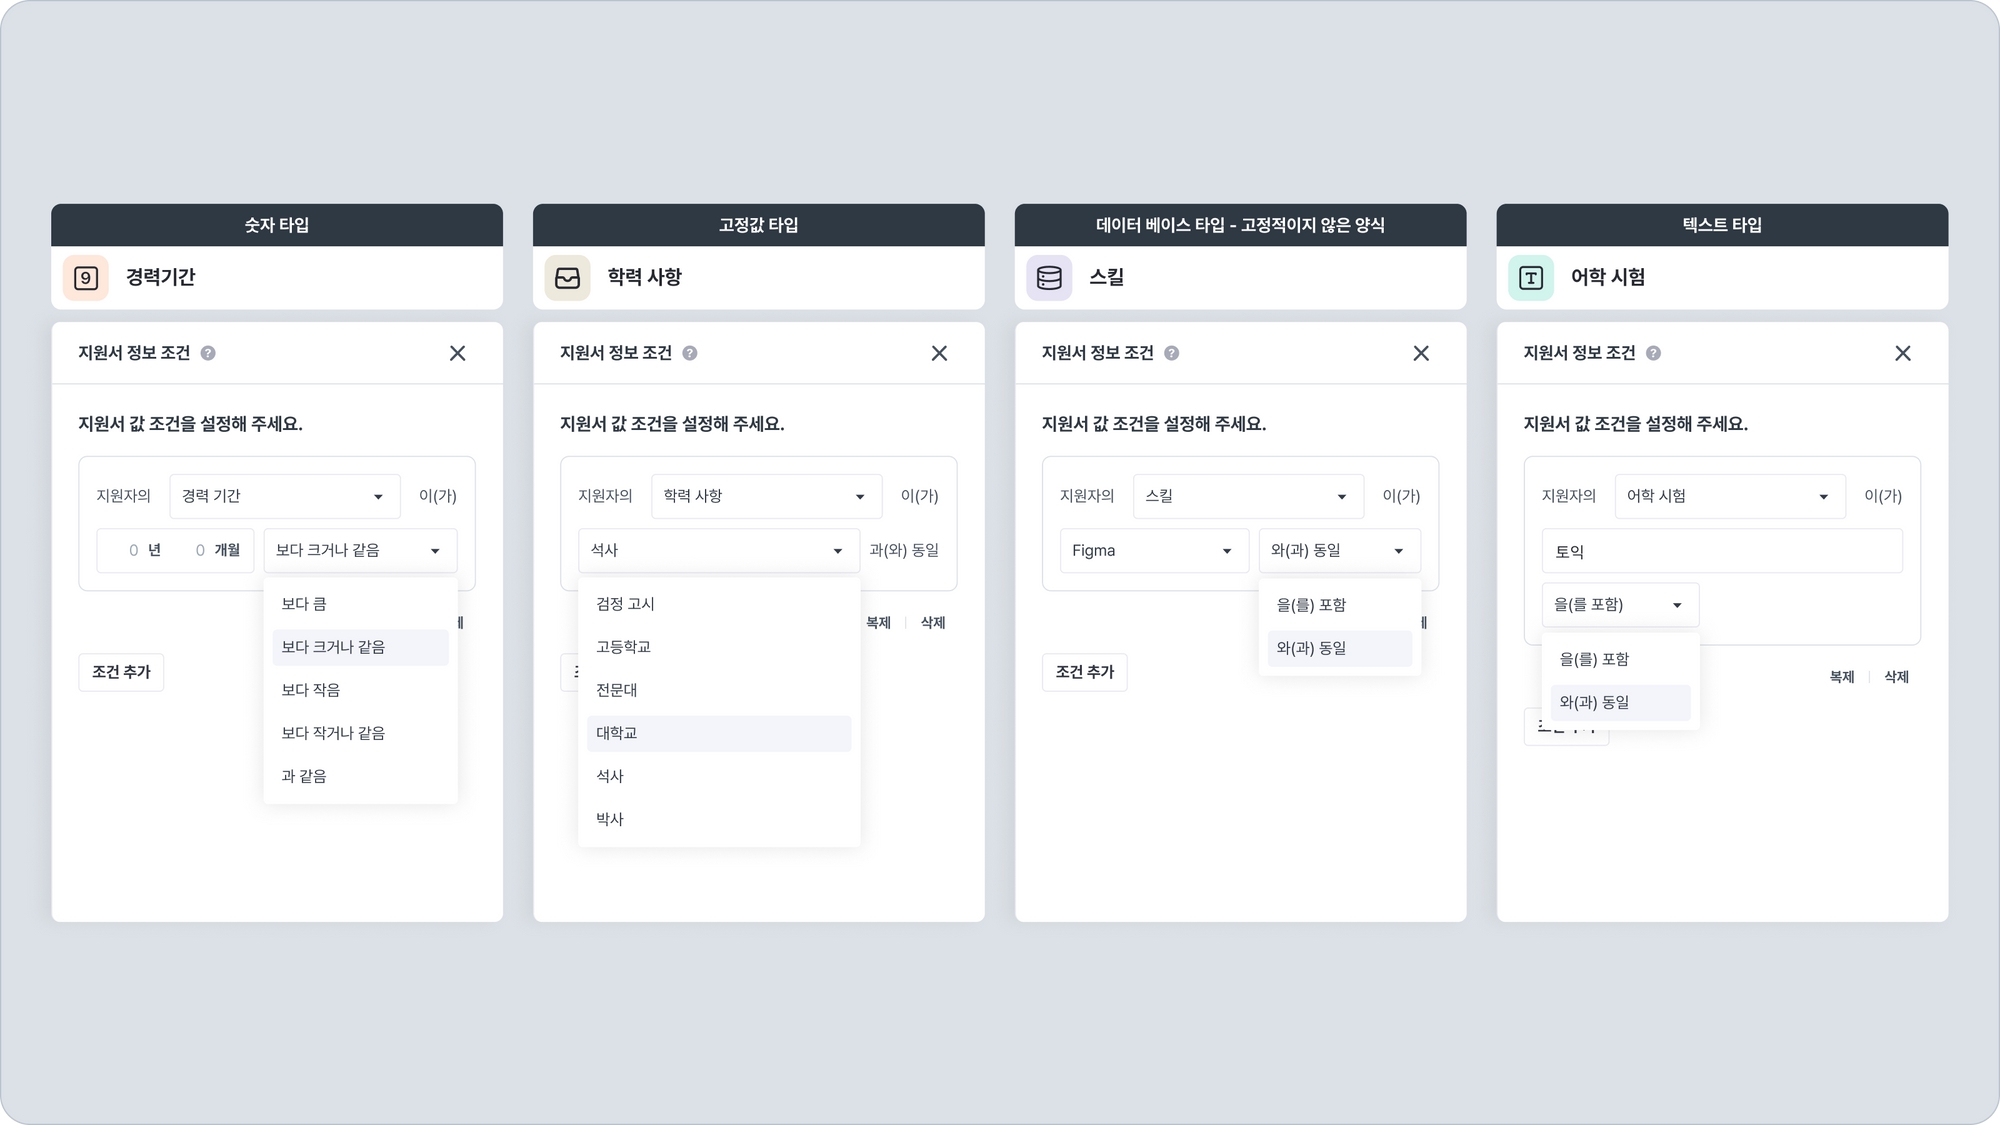Click the 년 (years) number input

(135, 550)
